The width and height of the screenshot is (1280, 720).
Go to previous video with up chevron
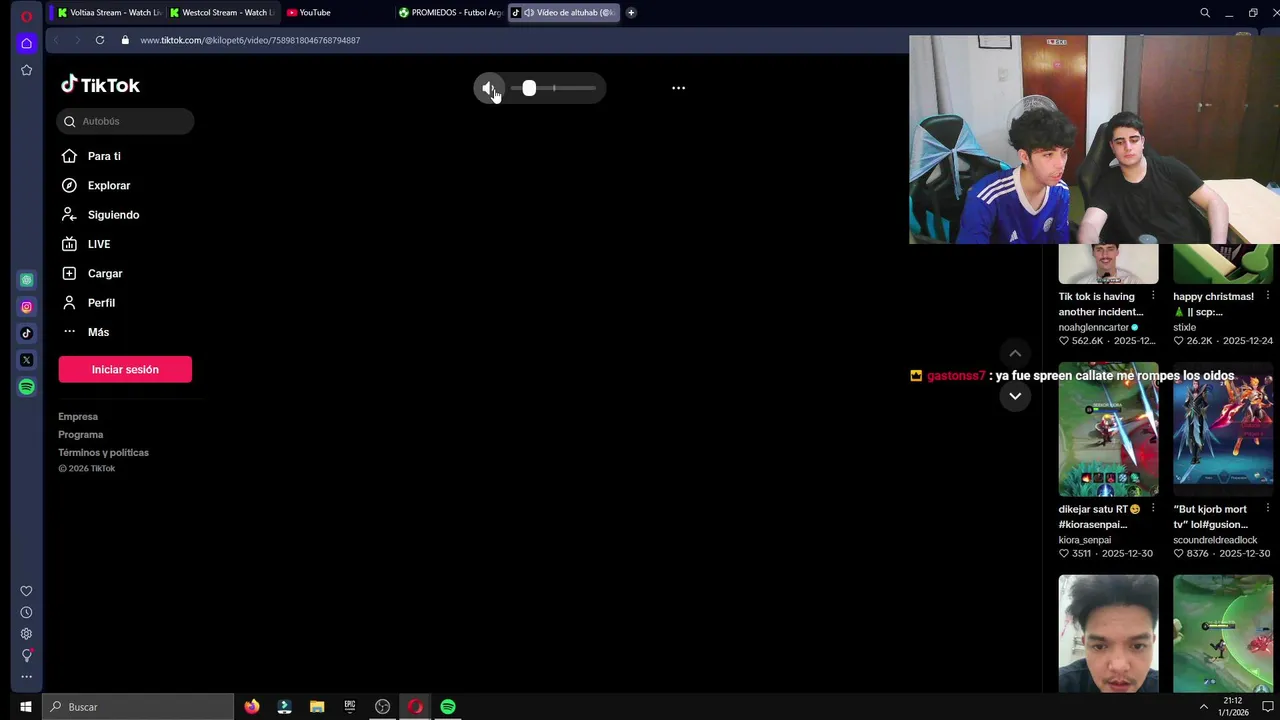click(x=1015, y=353)
